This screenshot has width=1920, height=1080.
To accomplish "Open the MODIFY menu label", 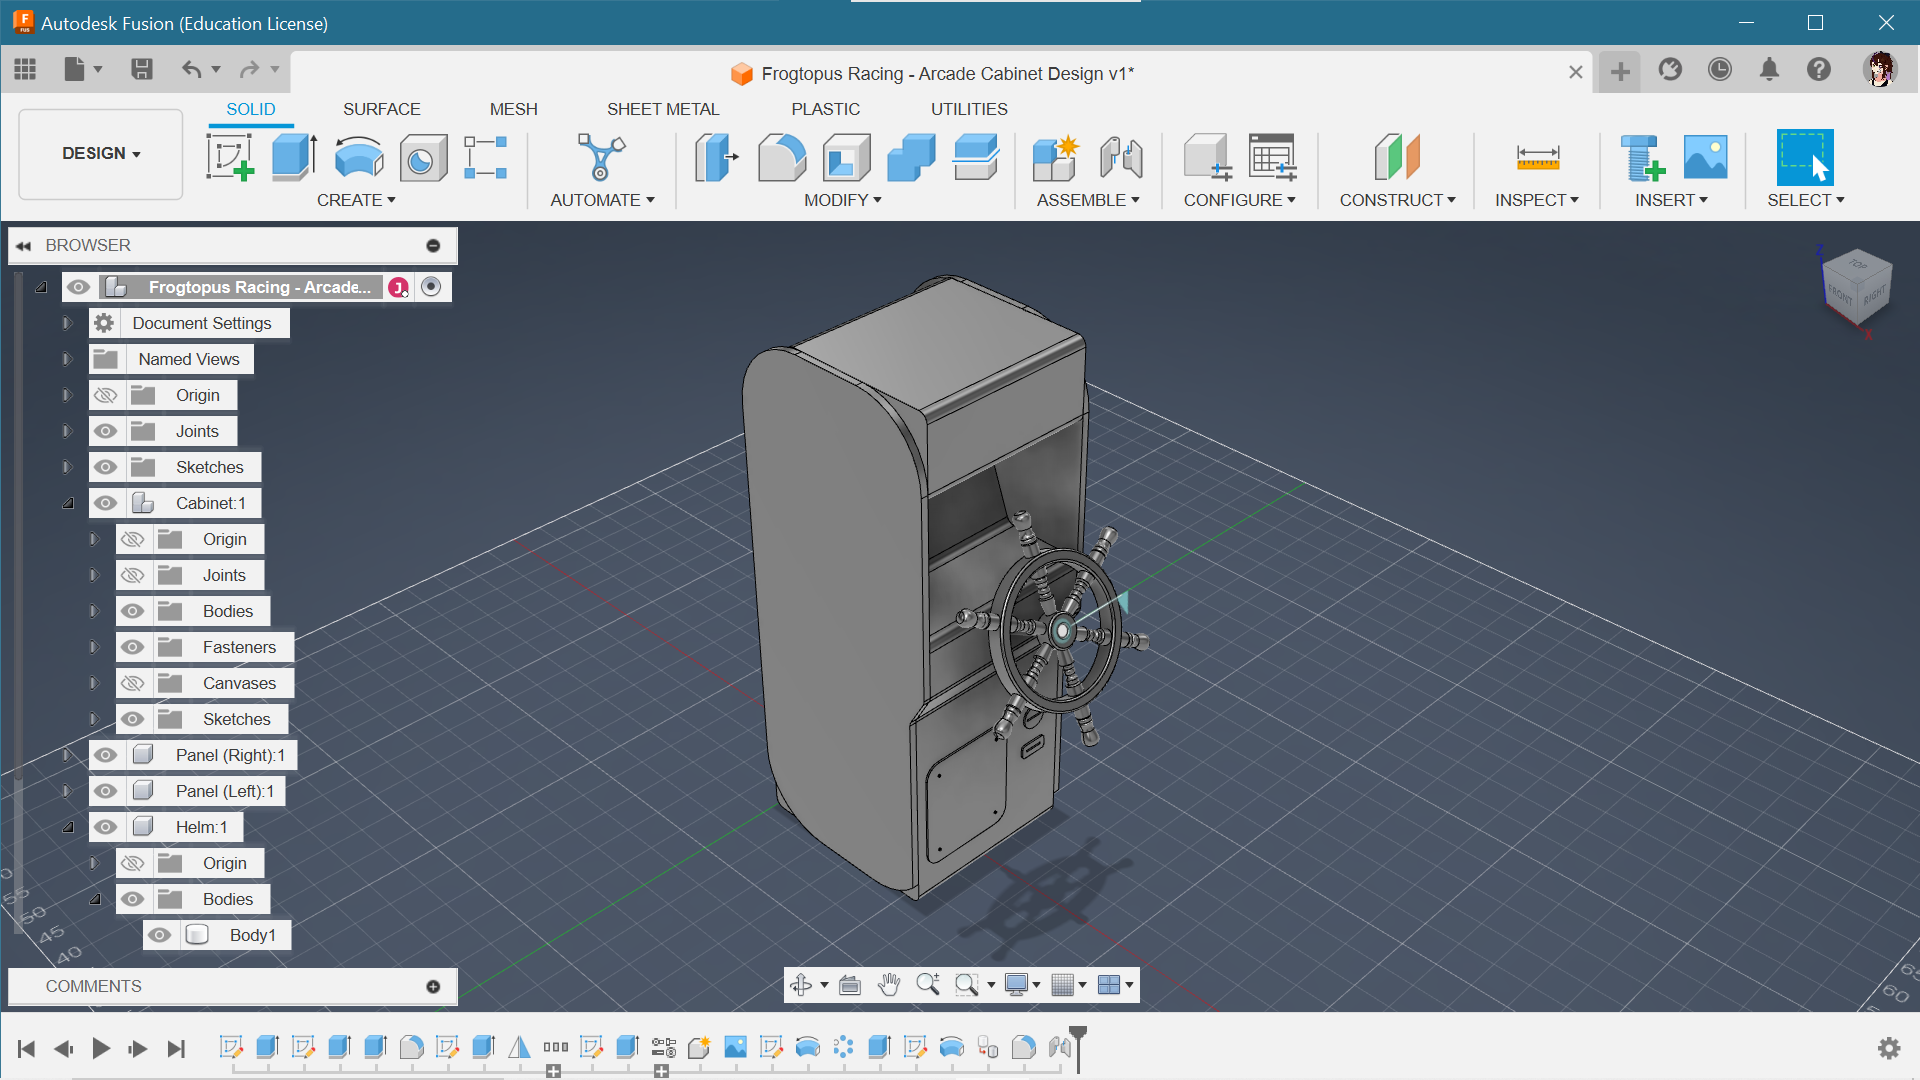I will point(842,200).
